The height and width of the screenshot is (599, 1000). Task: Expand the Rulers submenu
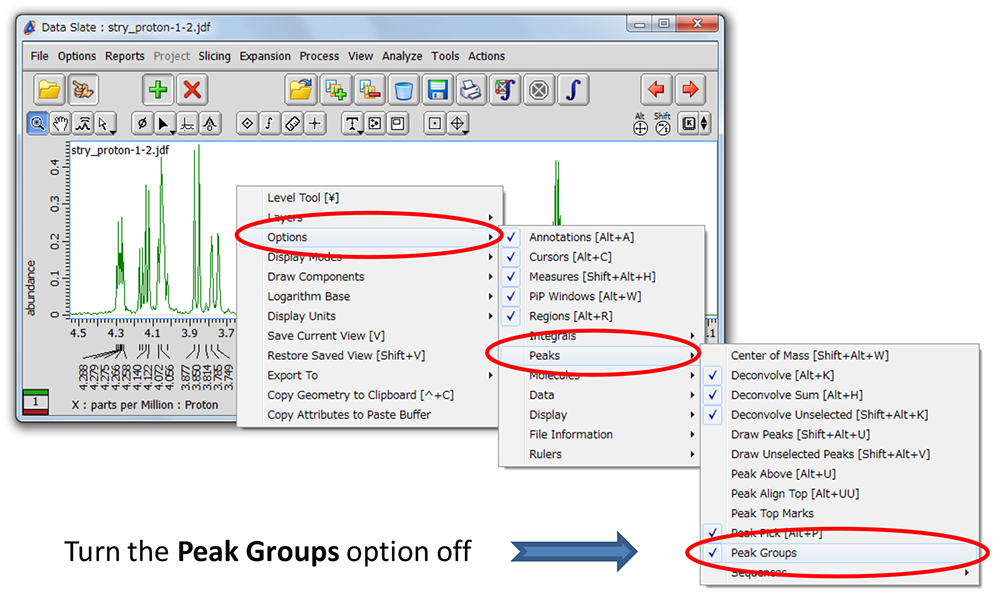pos(545,454)
